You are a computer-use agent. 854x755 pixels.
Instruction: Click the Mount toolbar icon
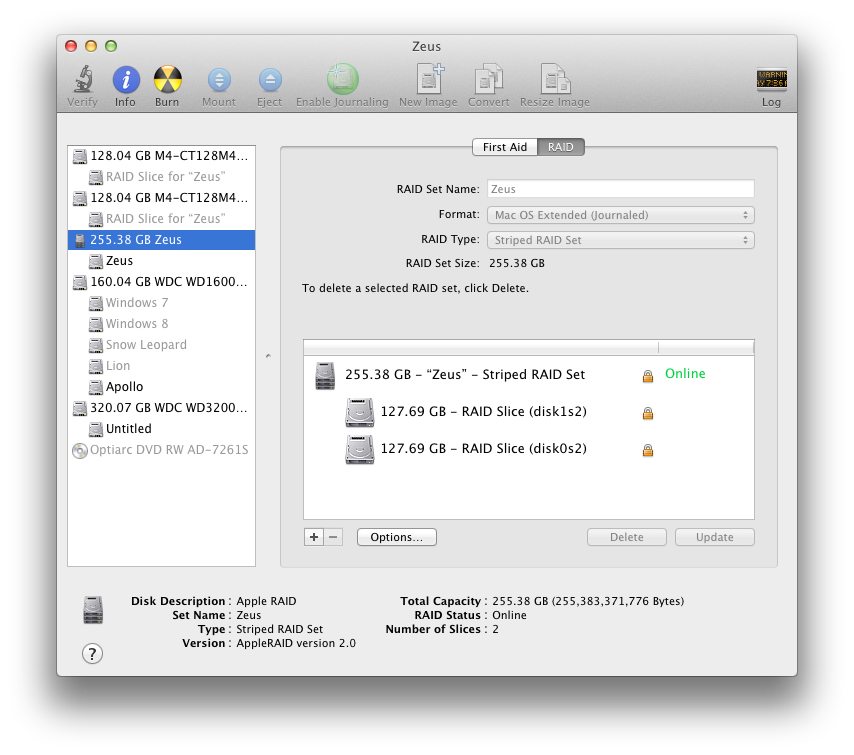(x=219, y=80)
